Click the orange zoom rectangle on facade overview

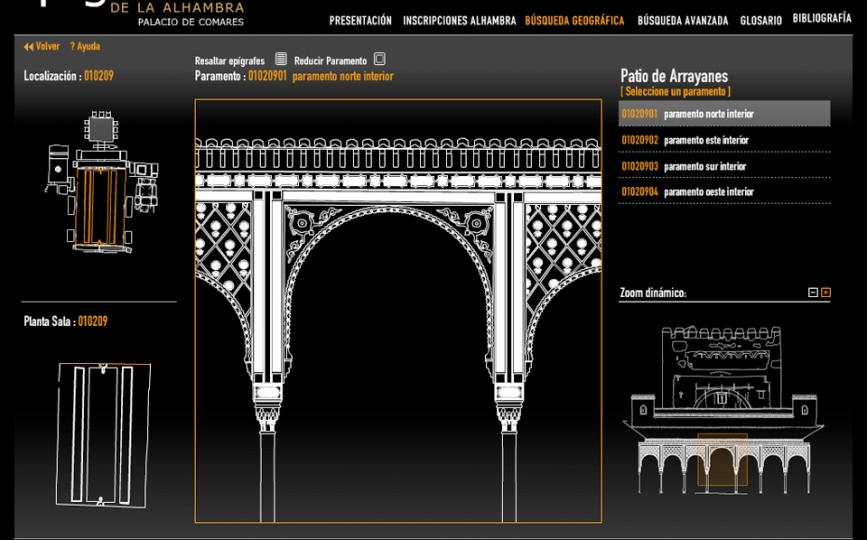pos(722,460)
